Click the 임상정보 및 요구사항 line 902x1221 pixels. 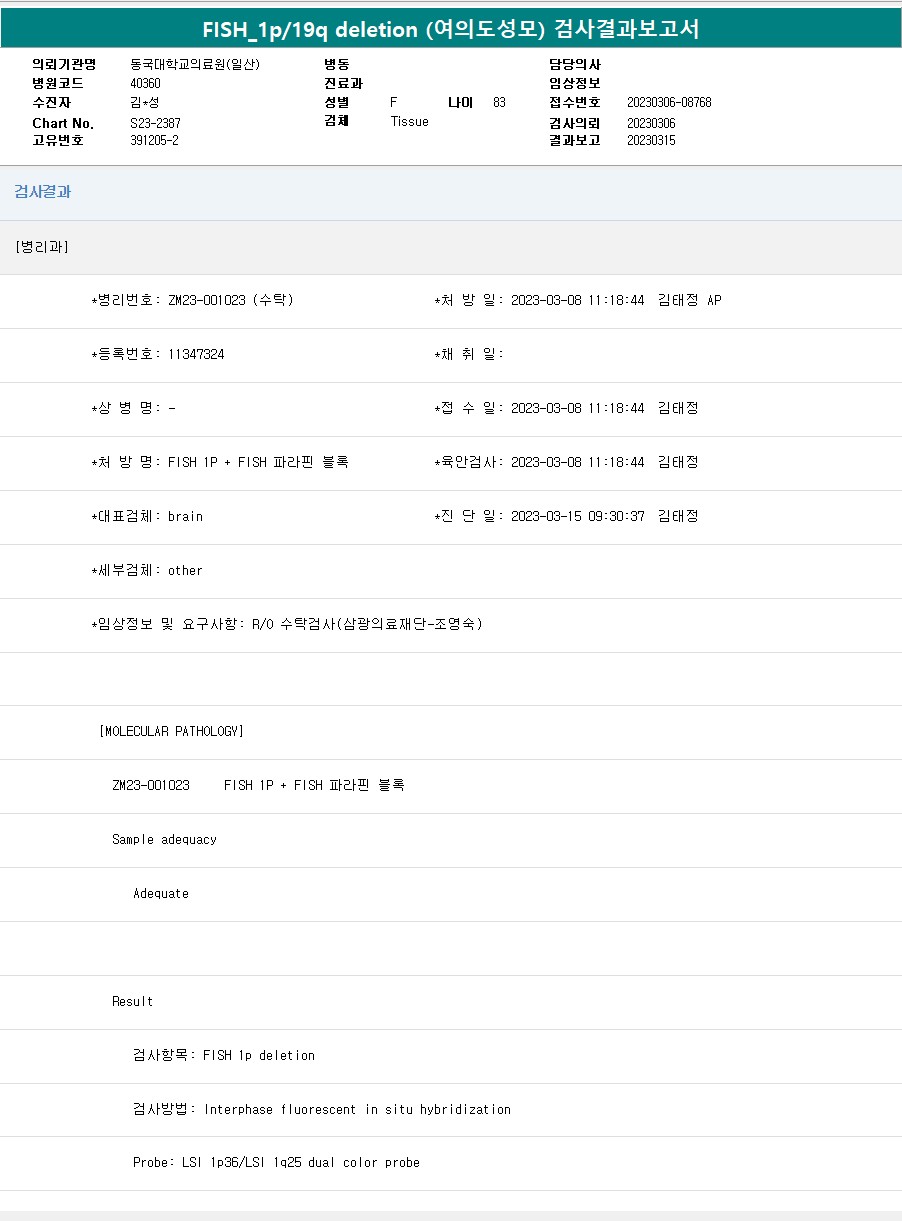pyautogui.click(x=287, y=624)
